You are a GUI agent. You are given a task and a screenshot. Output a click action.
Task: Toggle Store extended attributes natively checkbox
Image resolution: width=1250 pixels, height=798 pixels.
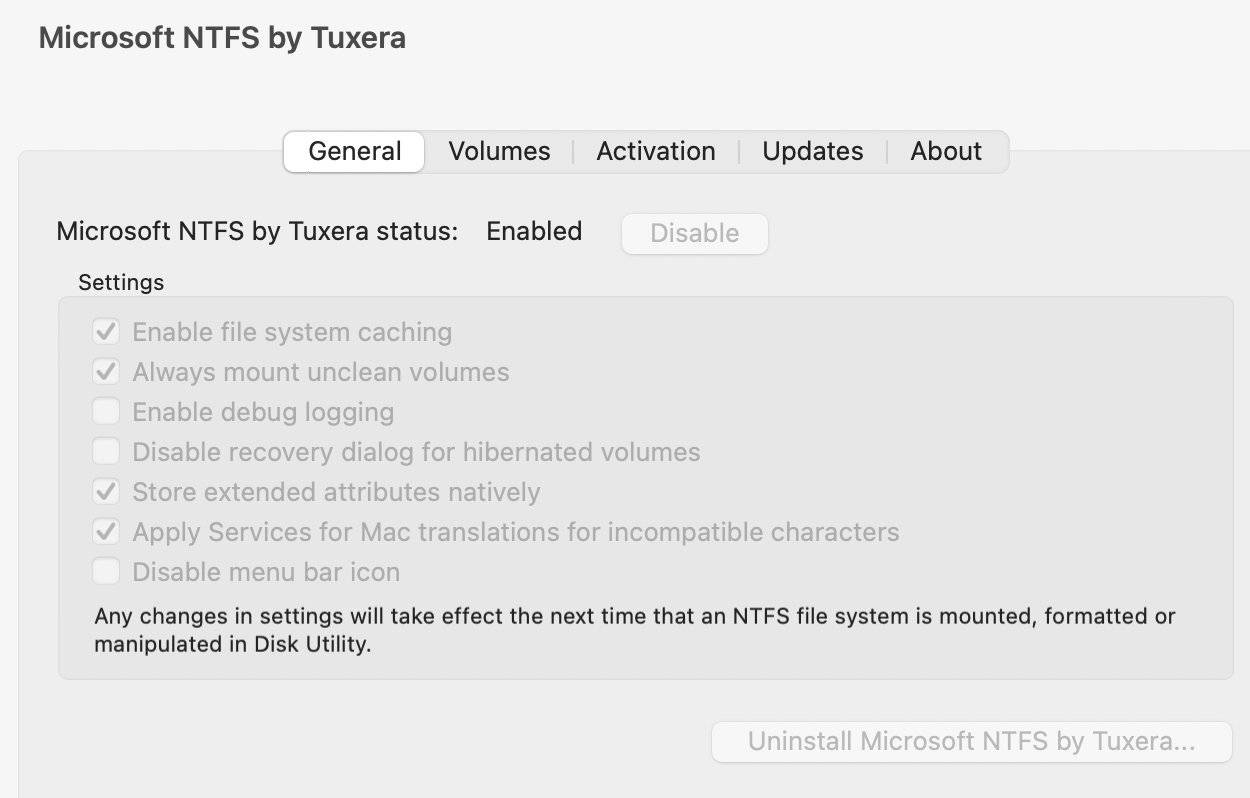point(106,492)
